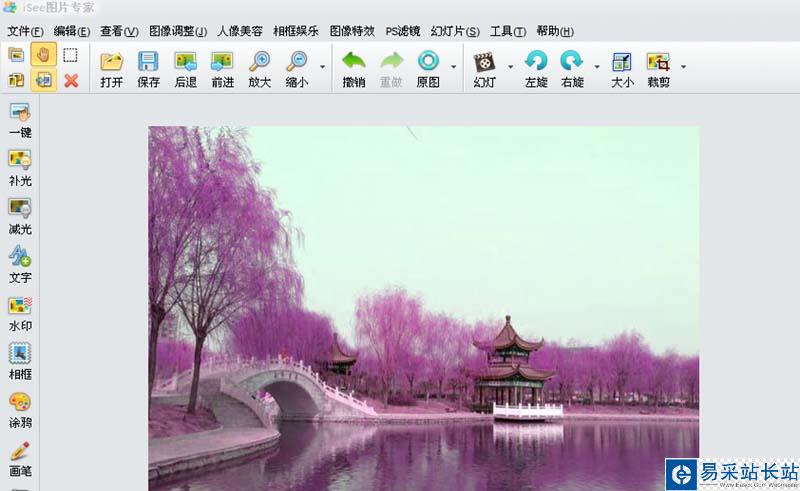Viewport: 800px width, 491px height.
Task: Save the picture using 保存
Action: (148, 69)
